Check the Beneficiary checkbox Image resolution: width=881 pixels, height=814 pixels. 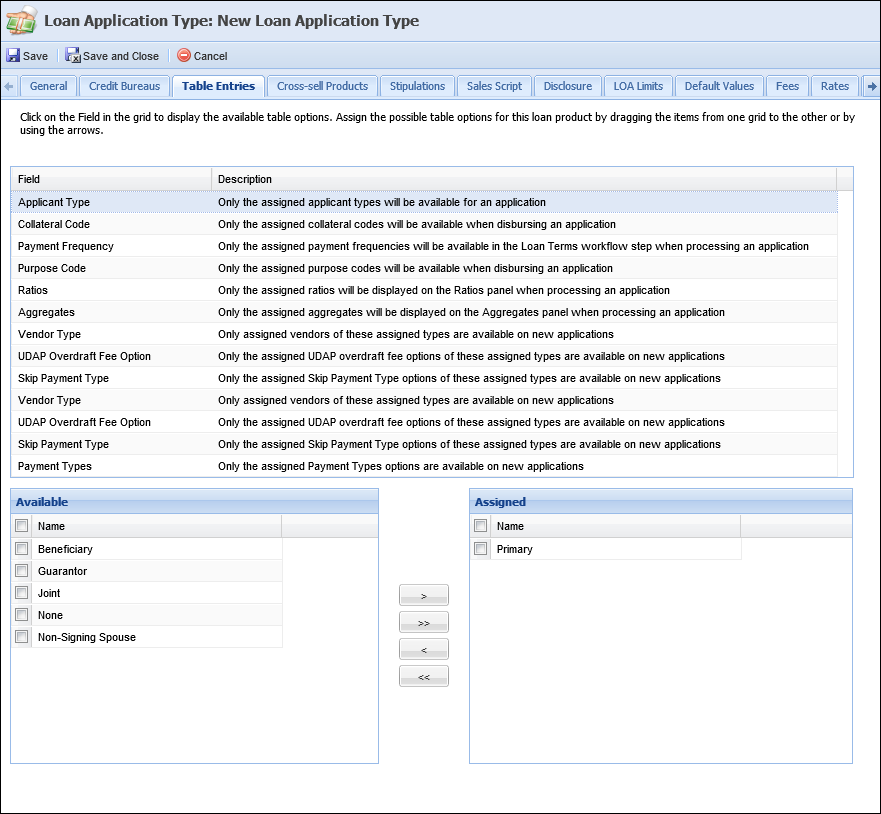[x=22, y=548]
